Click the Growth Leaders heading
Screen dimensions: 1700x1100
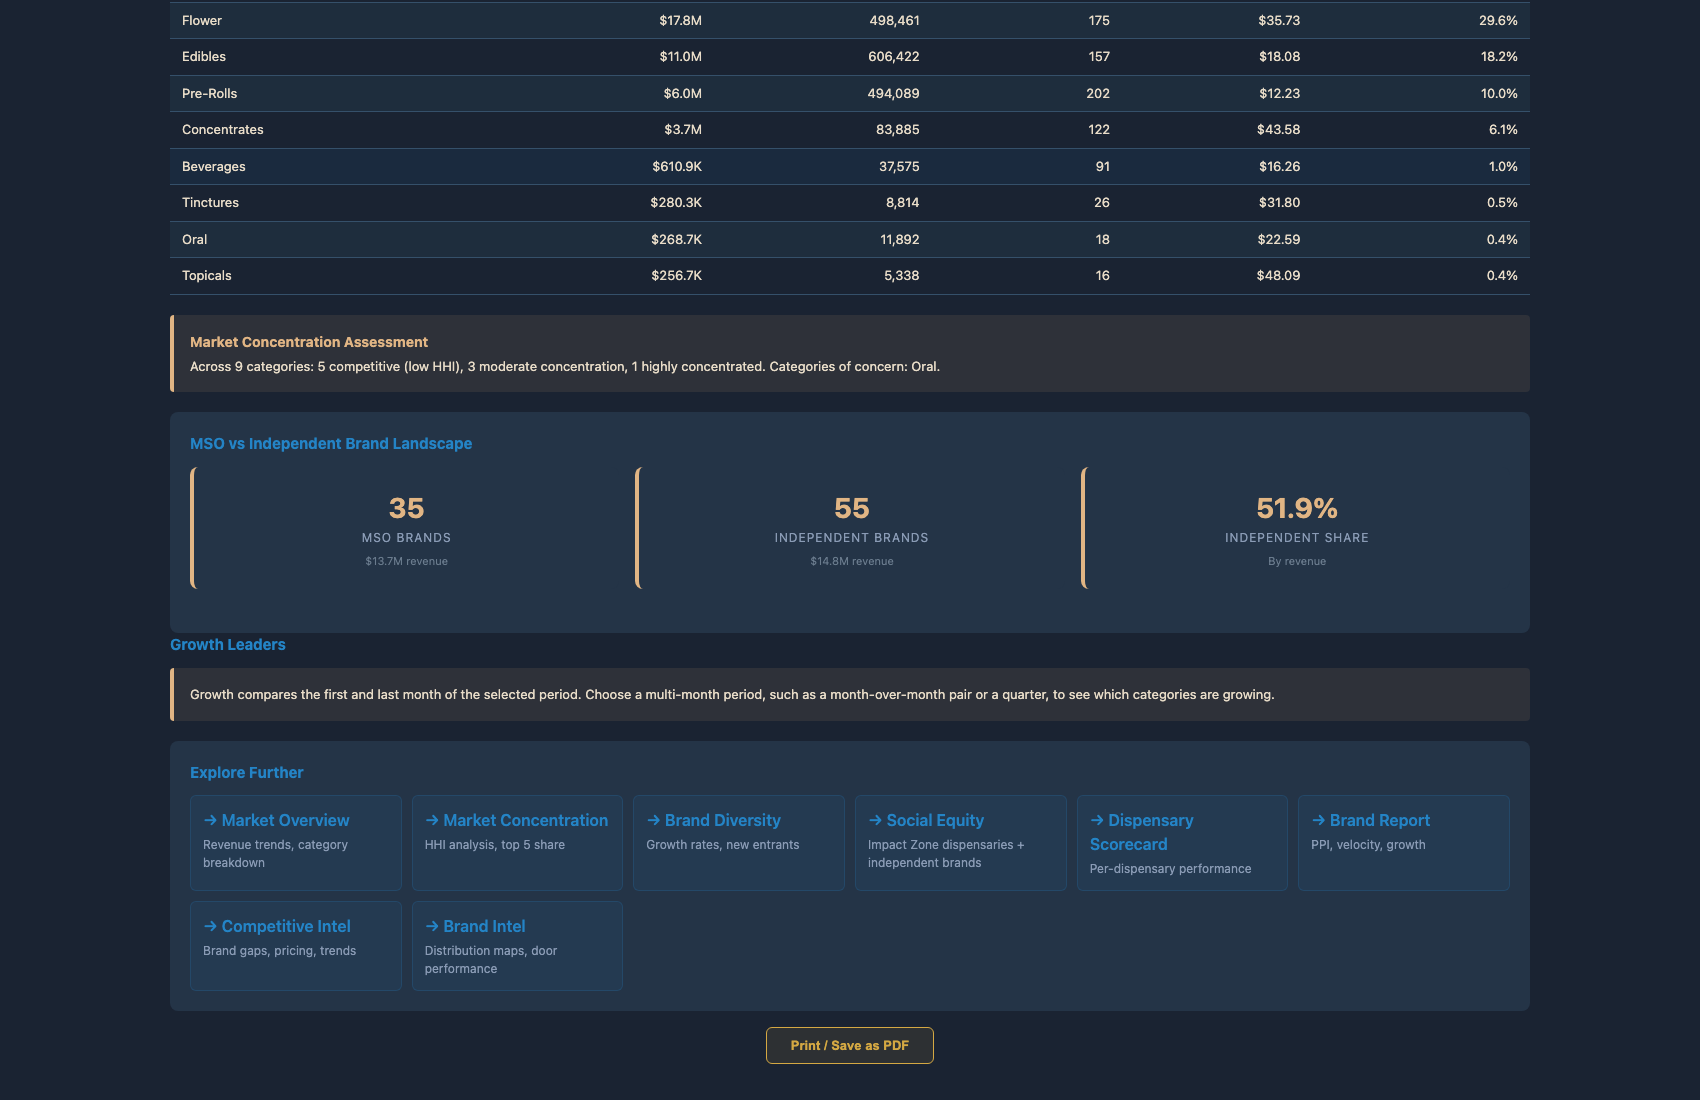[x=228, y=645]
